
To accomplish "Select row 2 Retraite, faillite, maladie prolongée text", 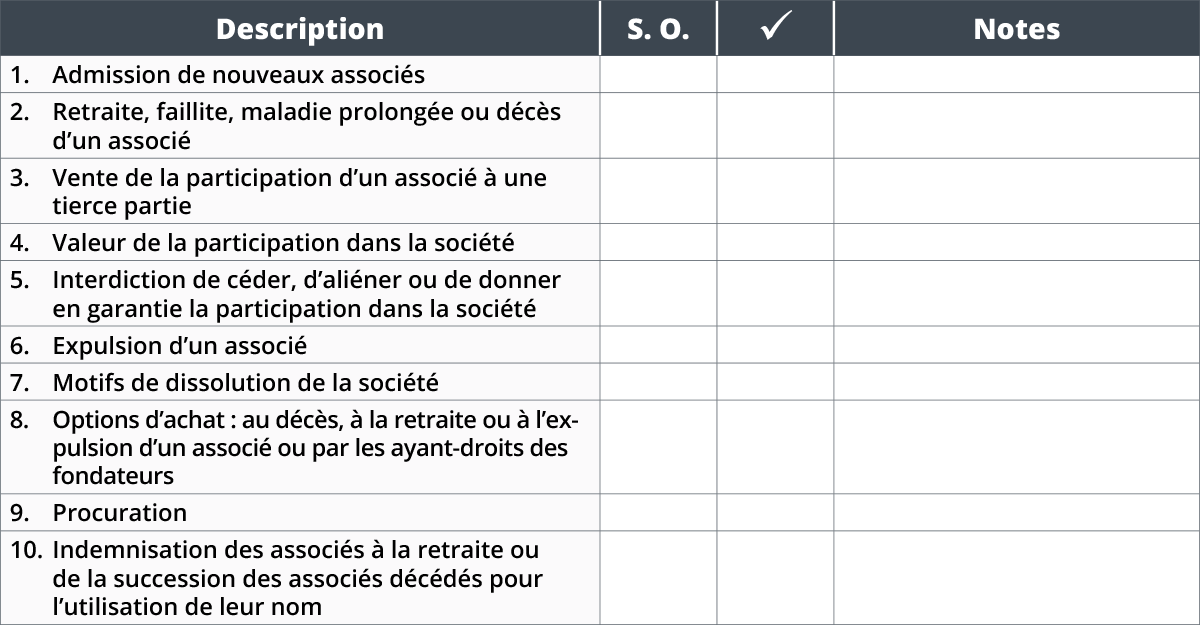I will (306, 126).
